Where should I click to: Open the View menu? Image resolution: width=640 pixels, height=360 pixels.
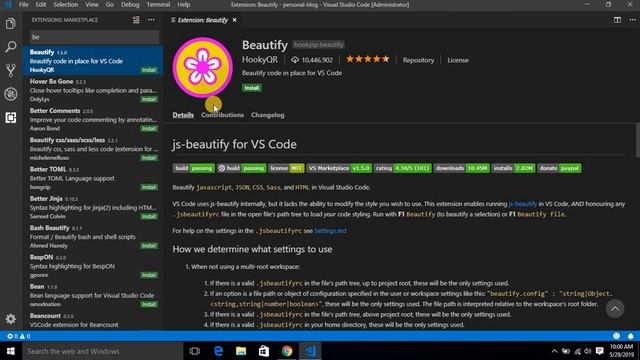(92, 4)
